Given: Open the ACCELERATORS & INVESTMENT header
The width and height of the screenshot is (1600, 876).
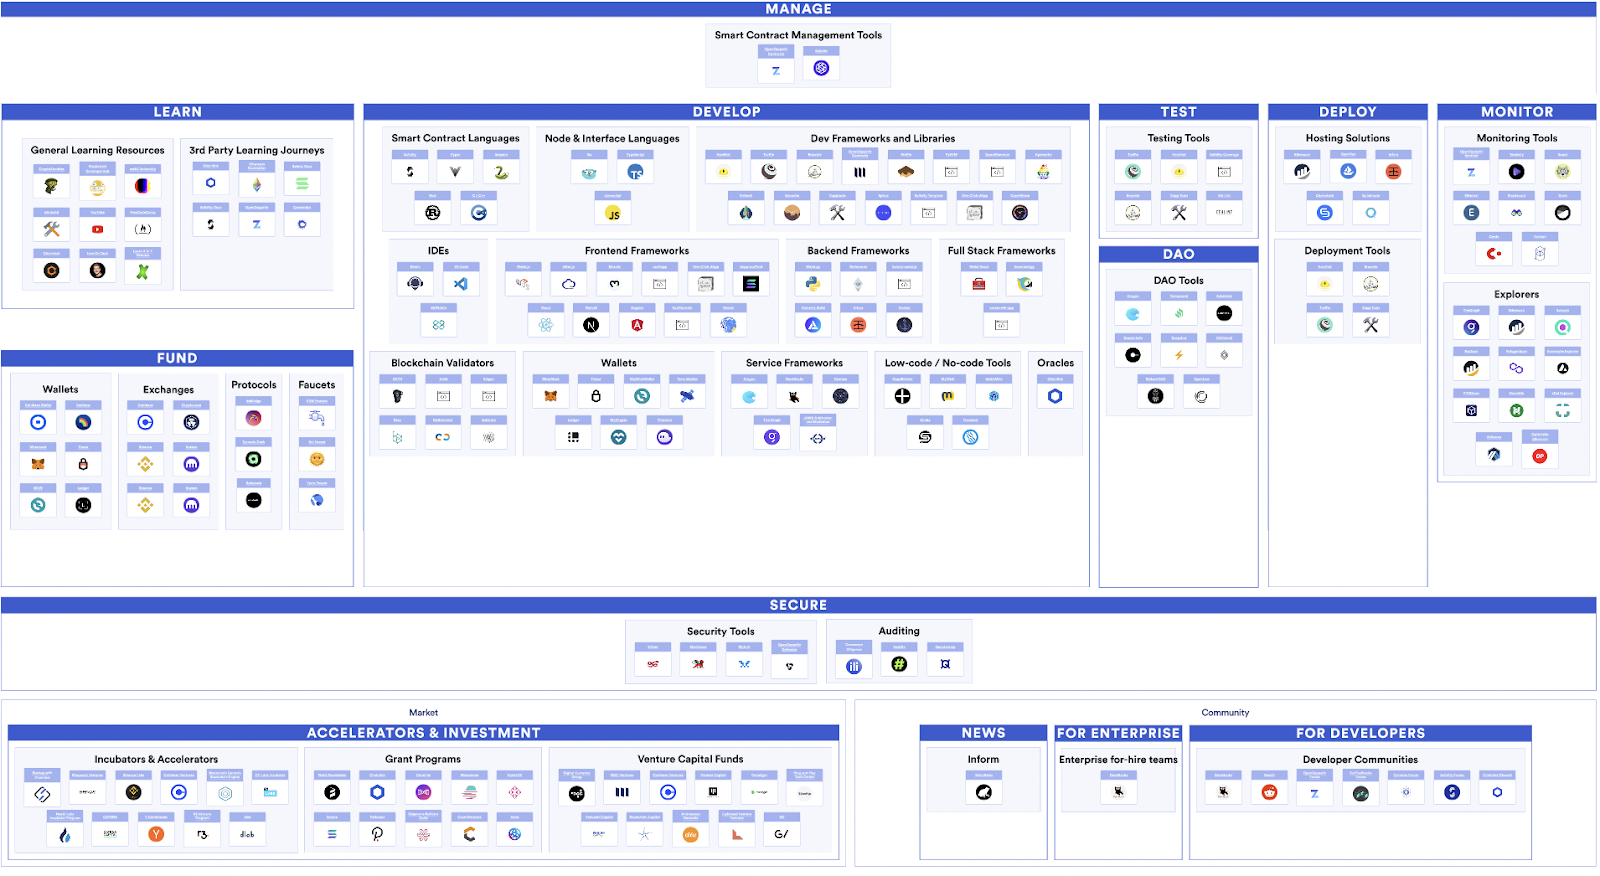Looking at the screenshot, I should coord(424,733).
